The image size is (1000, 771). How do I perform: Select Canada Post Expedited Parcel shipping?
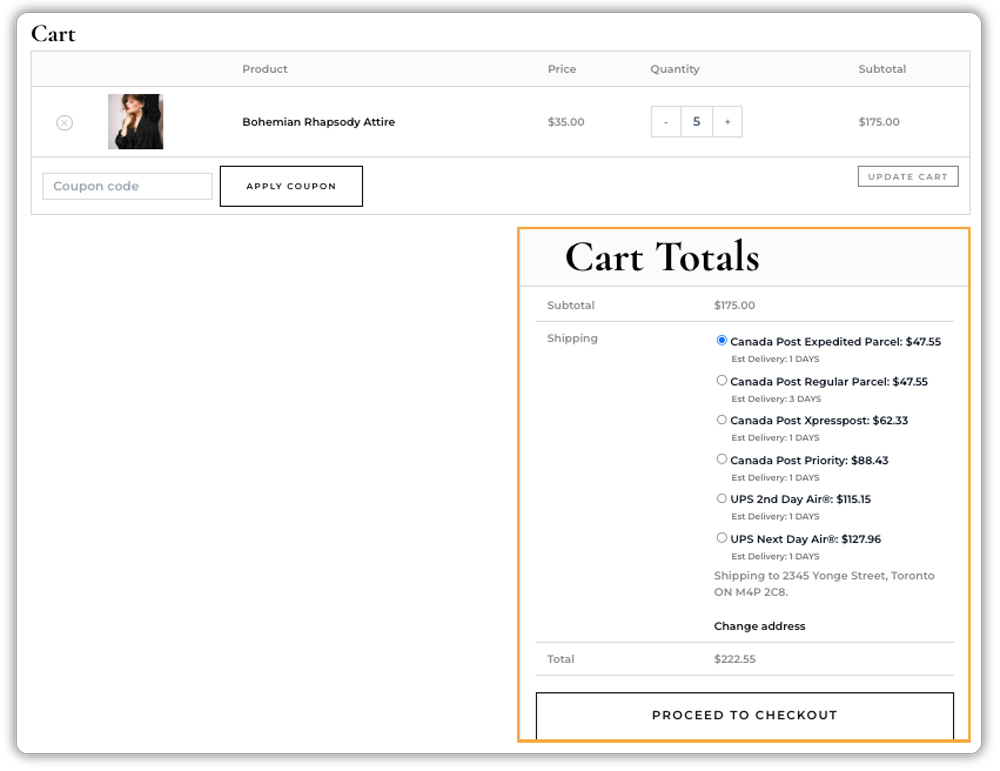721,340
